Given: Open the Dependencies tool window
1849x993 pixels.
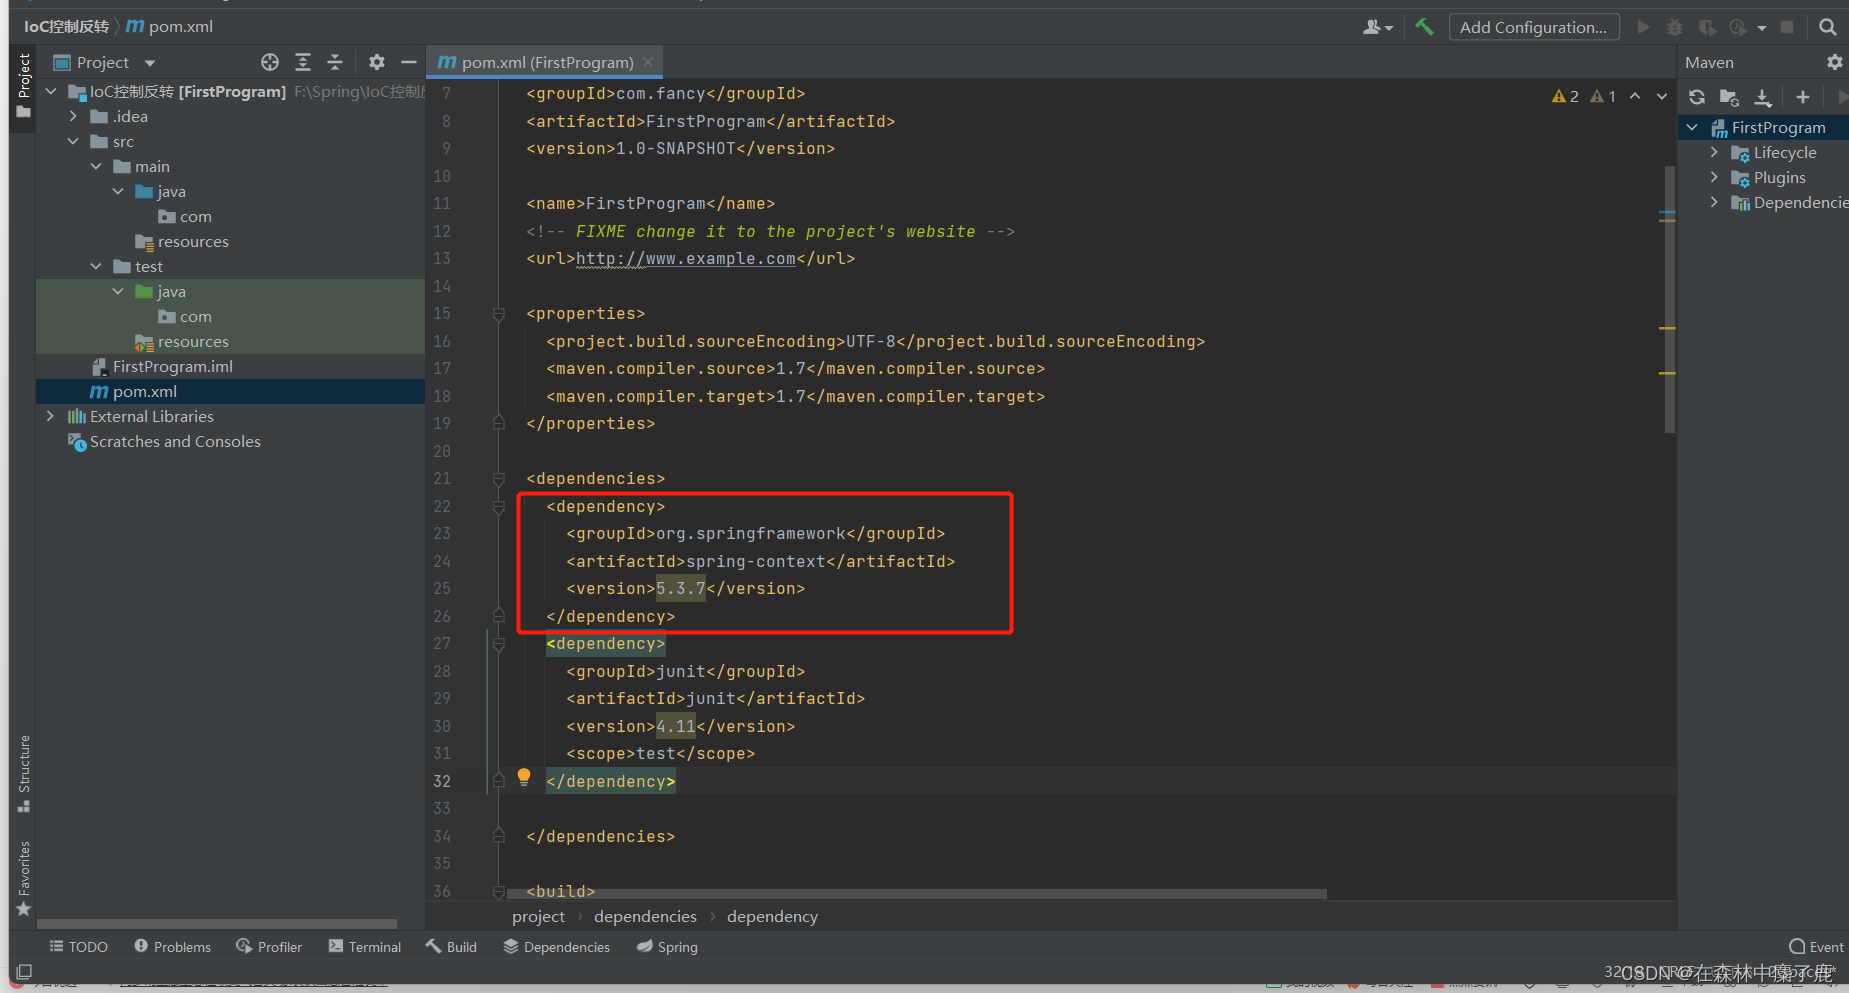Looking at the screenshot, I should pos(557,946).
